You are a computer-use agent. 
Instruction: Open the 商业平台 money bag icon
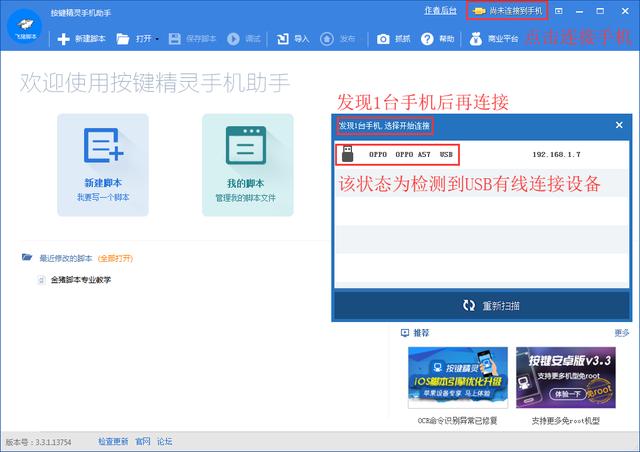point(476,39)
